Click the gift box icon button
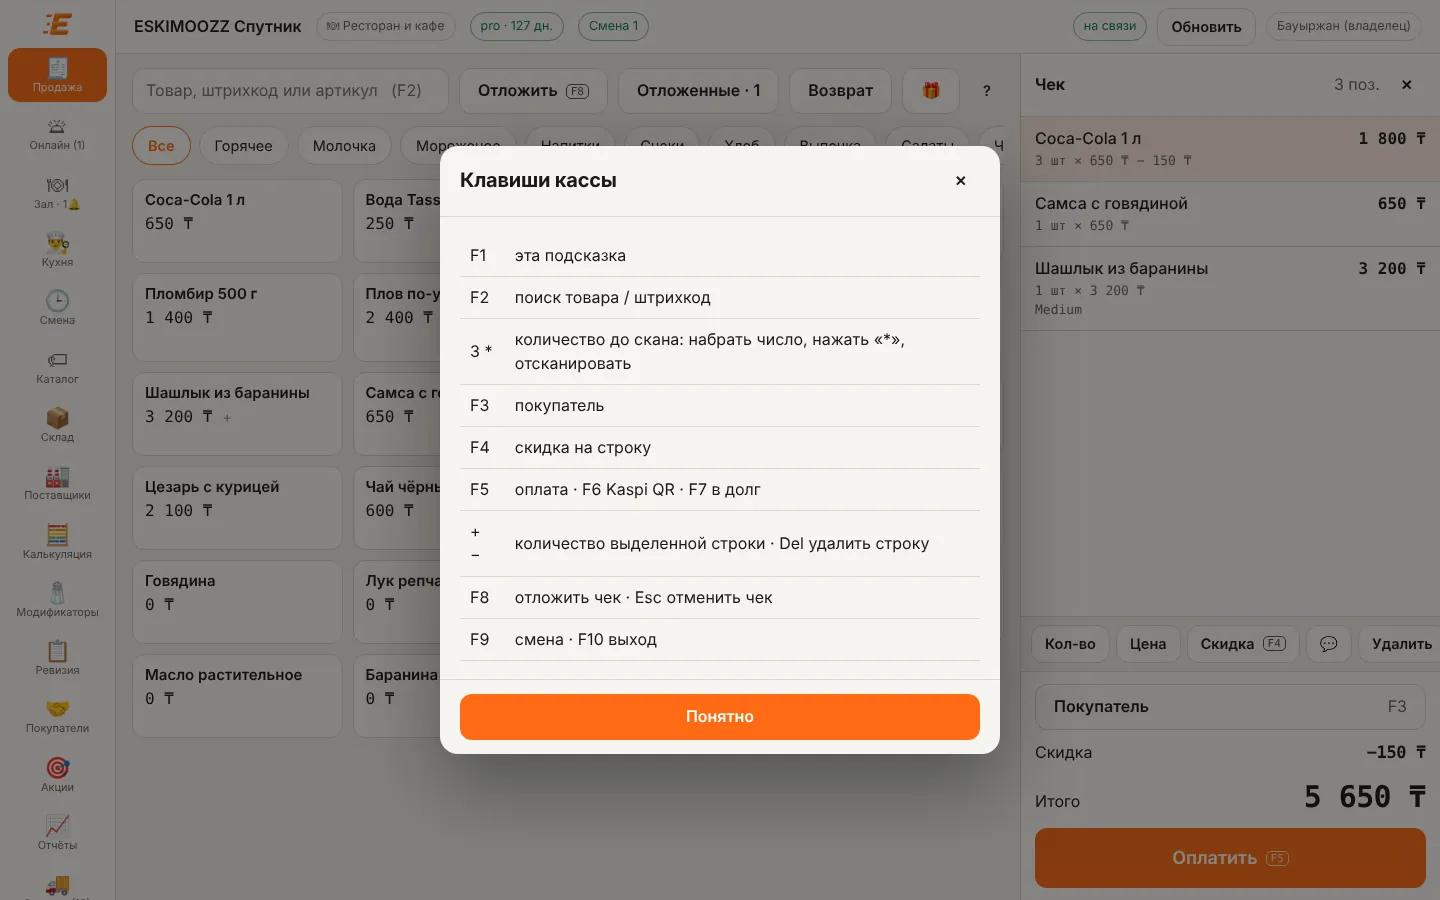The image size is (1440, 900). tap(931, 91)
